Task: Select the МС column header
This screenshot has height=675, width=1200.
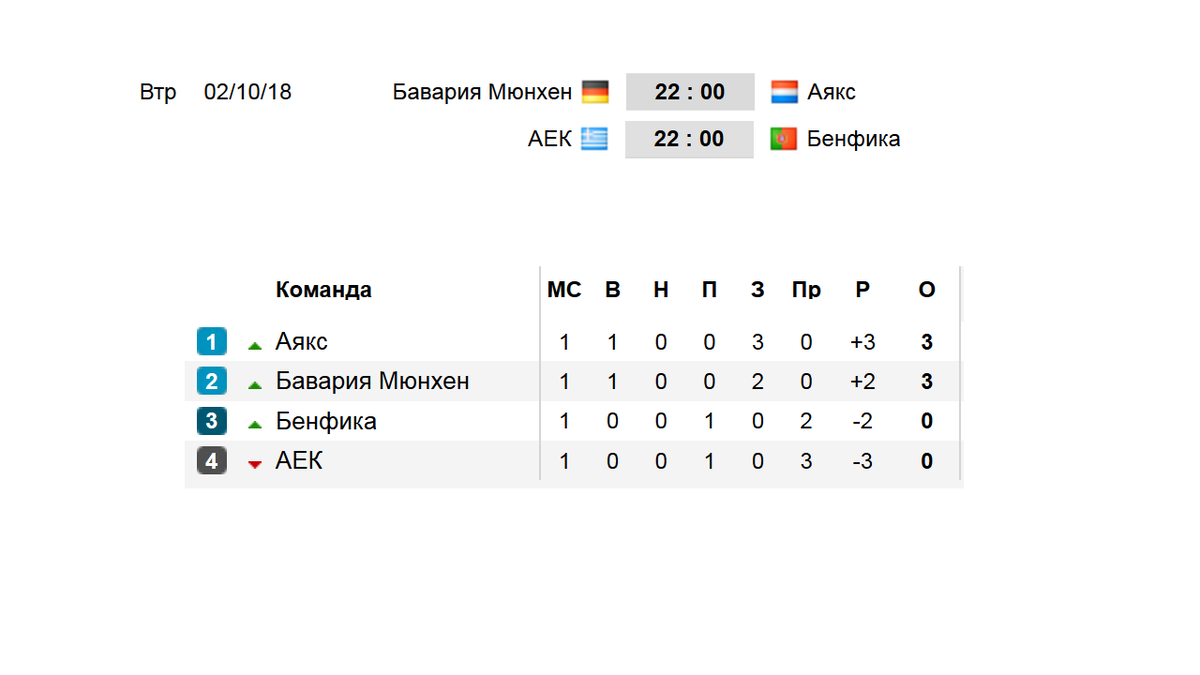Action: 564,290
